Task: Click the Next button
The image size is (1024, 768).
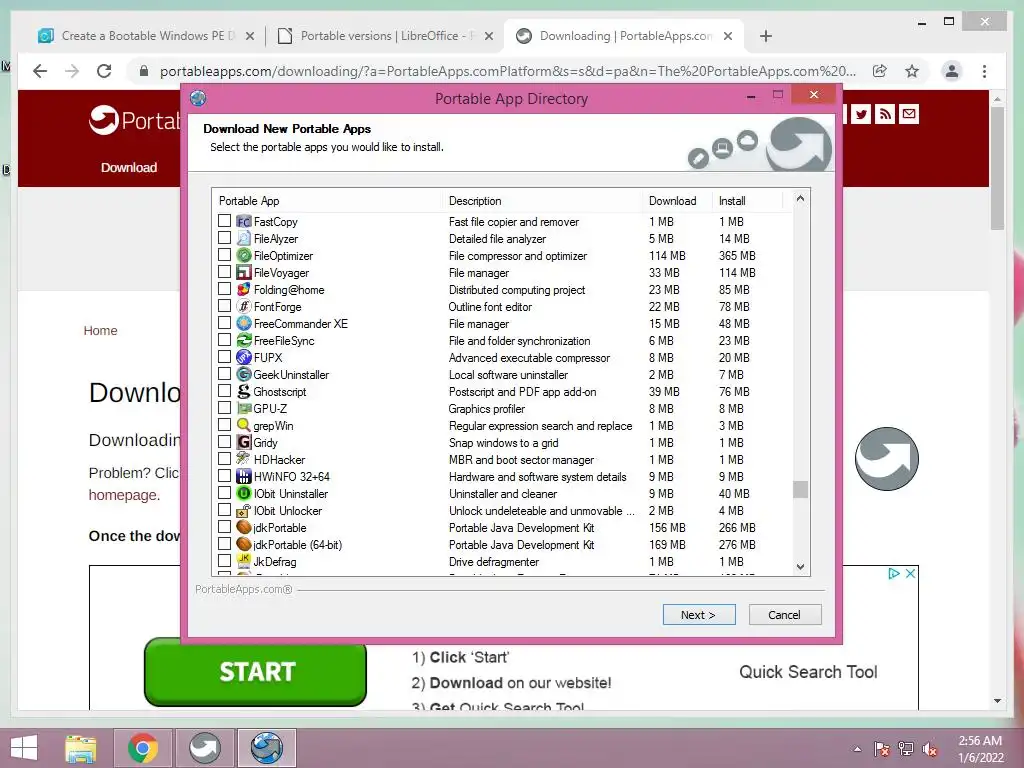Action: [699, 615]
